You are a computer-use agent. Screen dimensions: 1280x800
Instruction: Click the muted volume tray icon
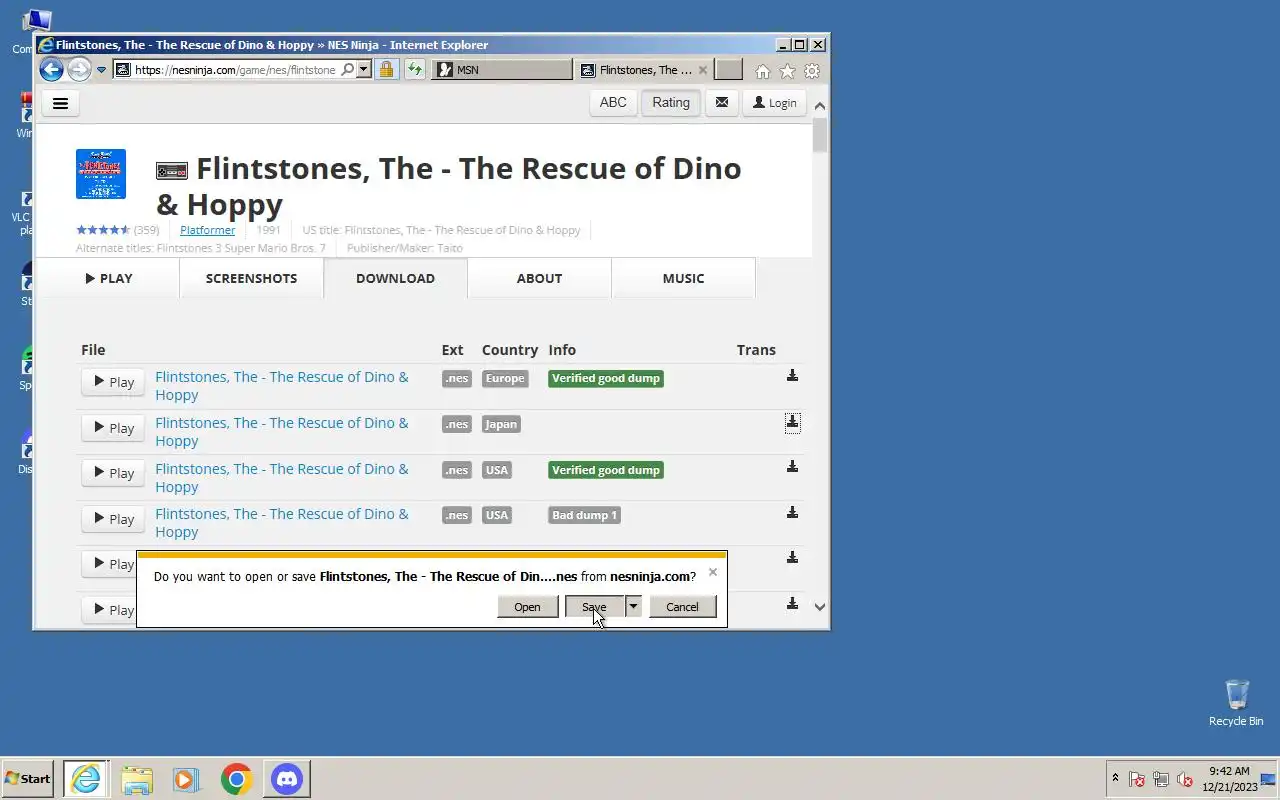(1185, 780)
